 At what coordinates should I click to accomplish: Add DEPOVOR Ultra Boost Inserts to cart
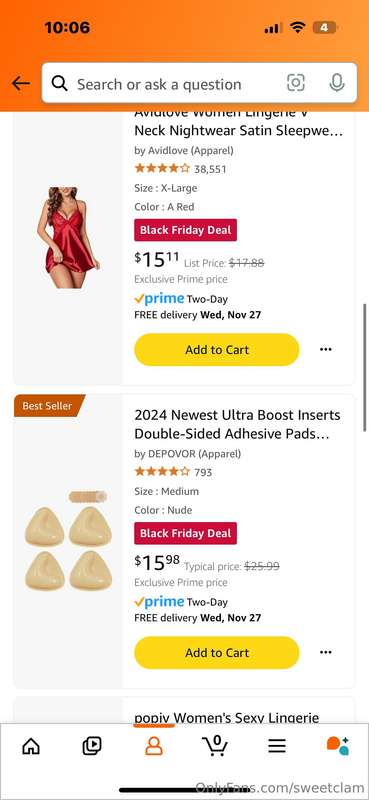[216, 652]
